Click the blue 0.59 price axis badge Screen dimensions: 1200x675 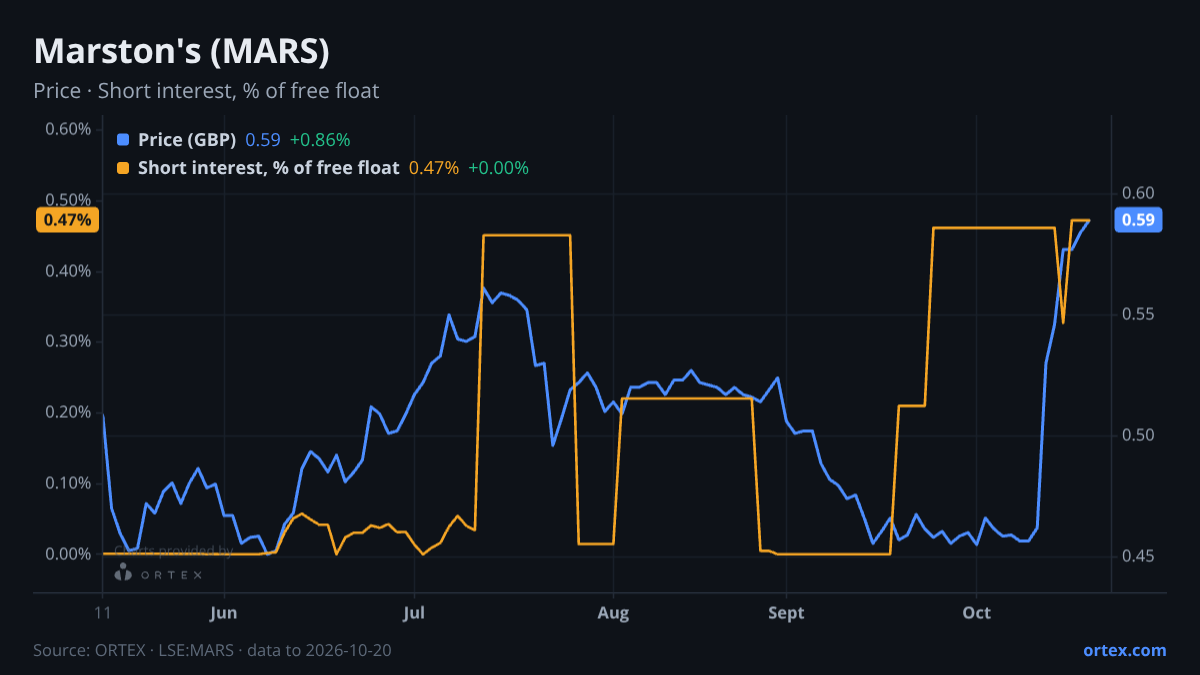(1138, 220)
